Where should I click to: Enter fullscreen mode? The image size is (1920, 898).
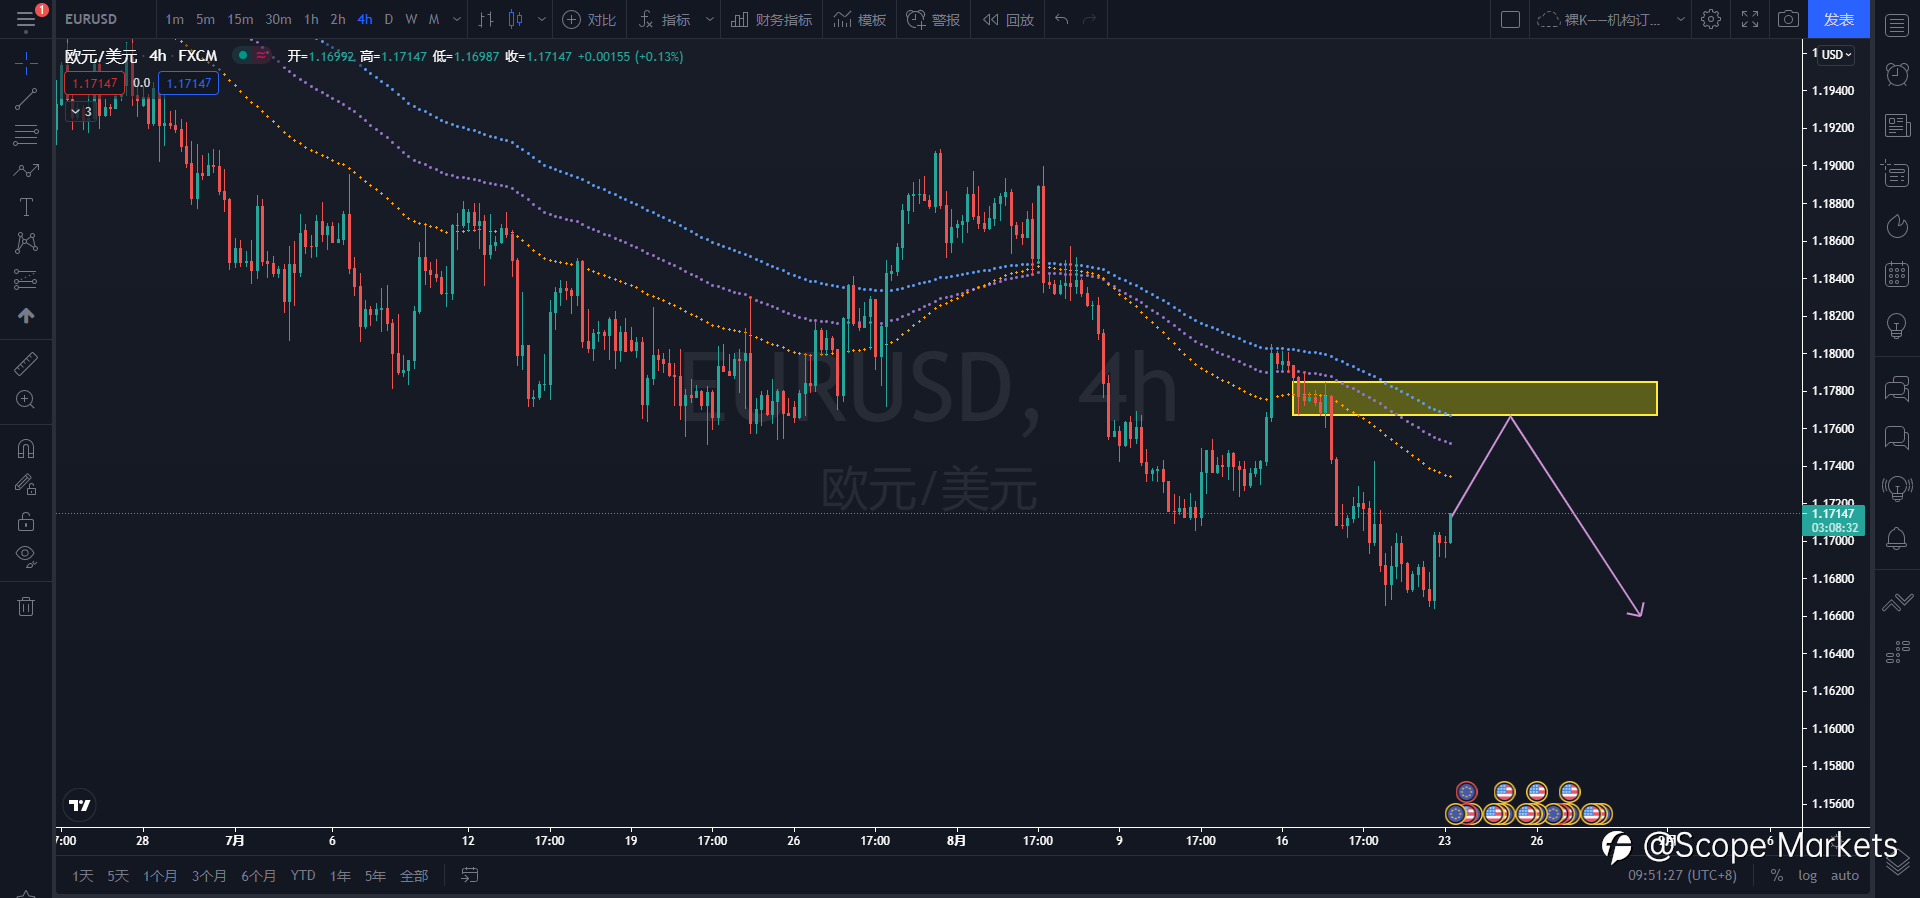pos(1750,19)
